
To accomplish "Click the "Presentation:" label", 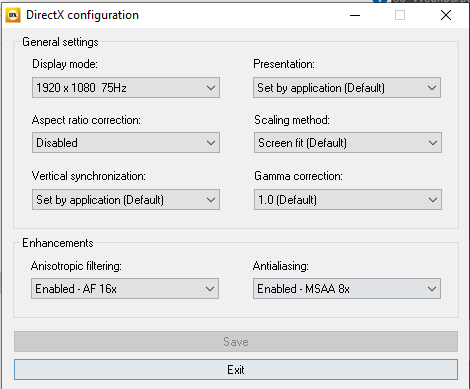I will (284, 64).
